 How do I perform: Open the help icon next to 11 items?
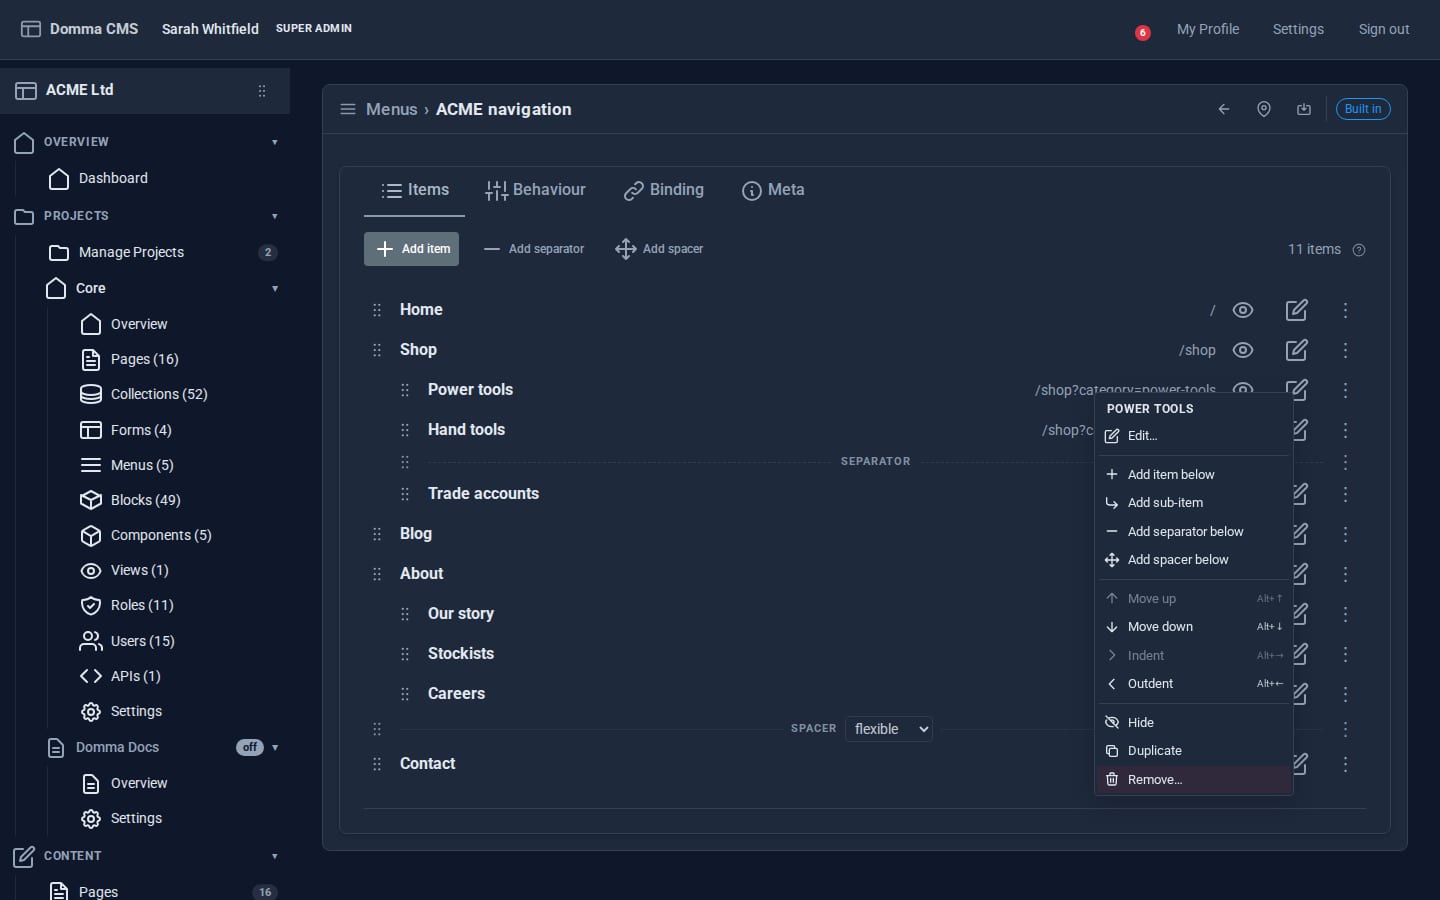coord(1359,250)
